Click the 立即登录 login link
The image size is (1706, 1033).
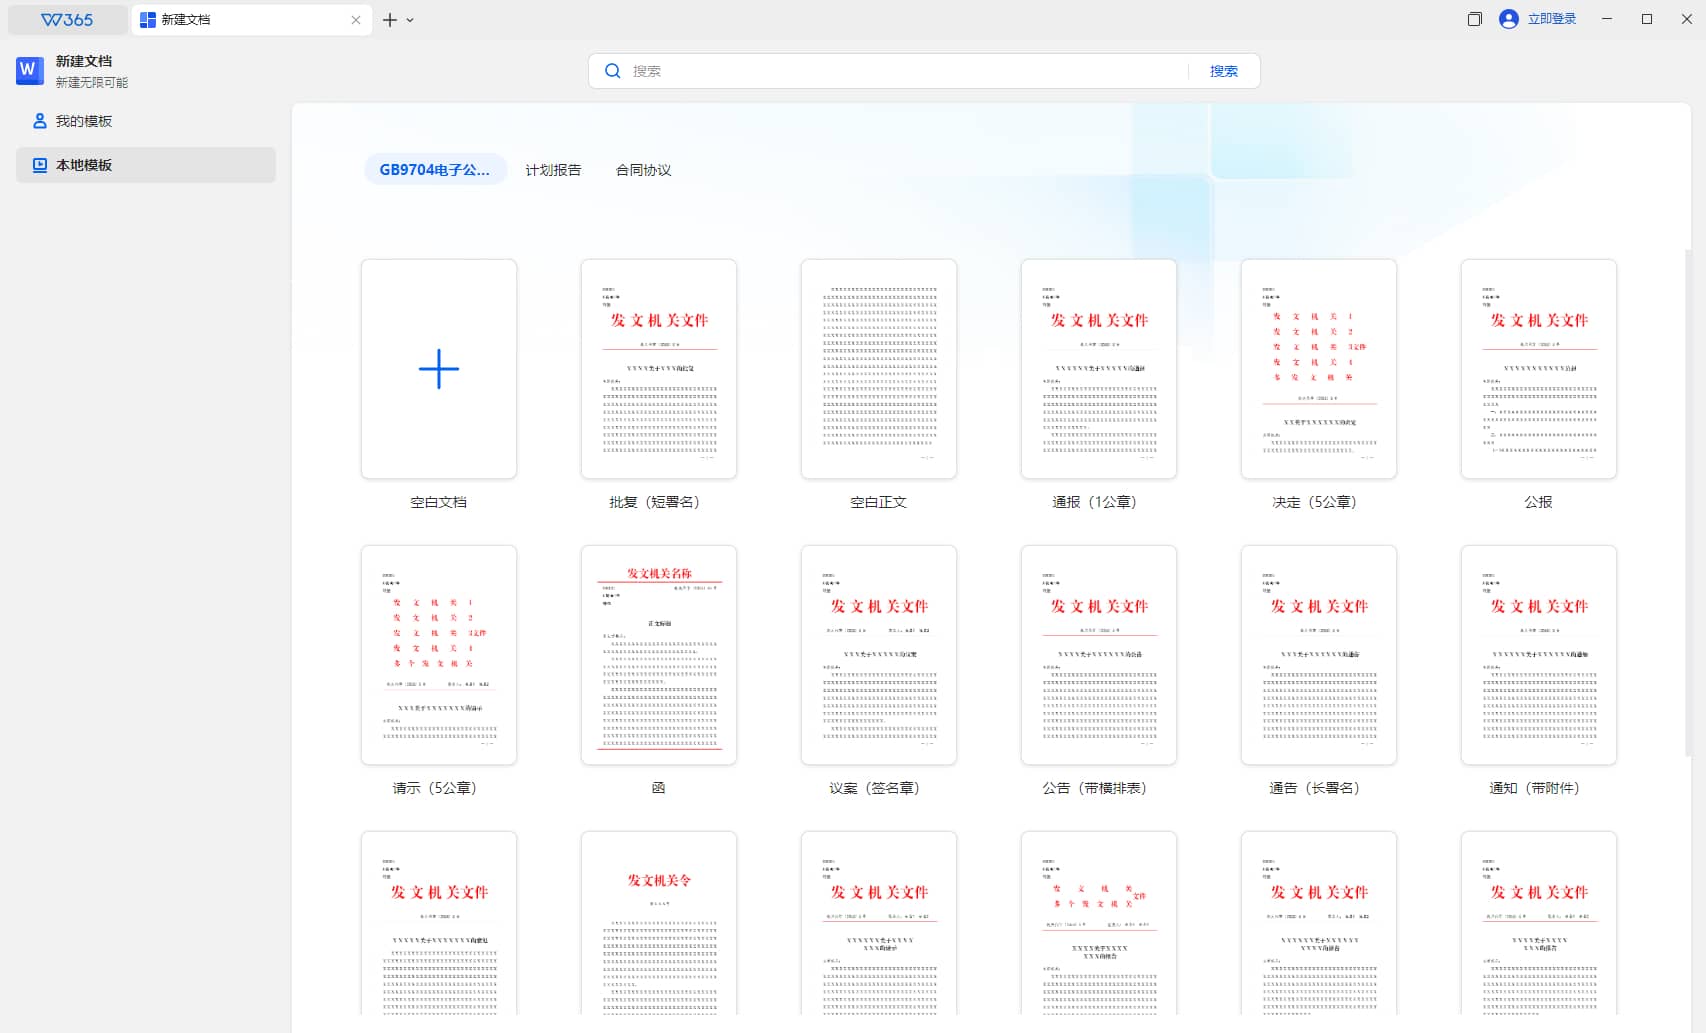pyautogui.click(x=1551, y=19)
